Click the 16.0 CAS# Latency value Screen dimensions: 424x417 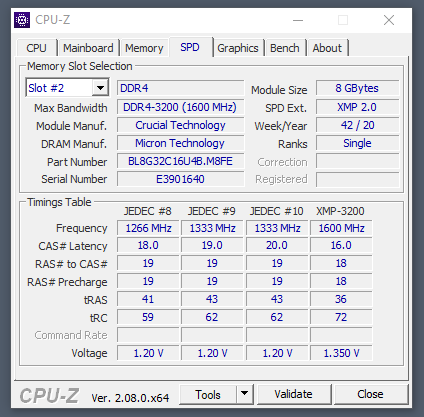pos(341,245)
